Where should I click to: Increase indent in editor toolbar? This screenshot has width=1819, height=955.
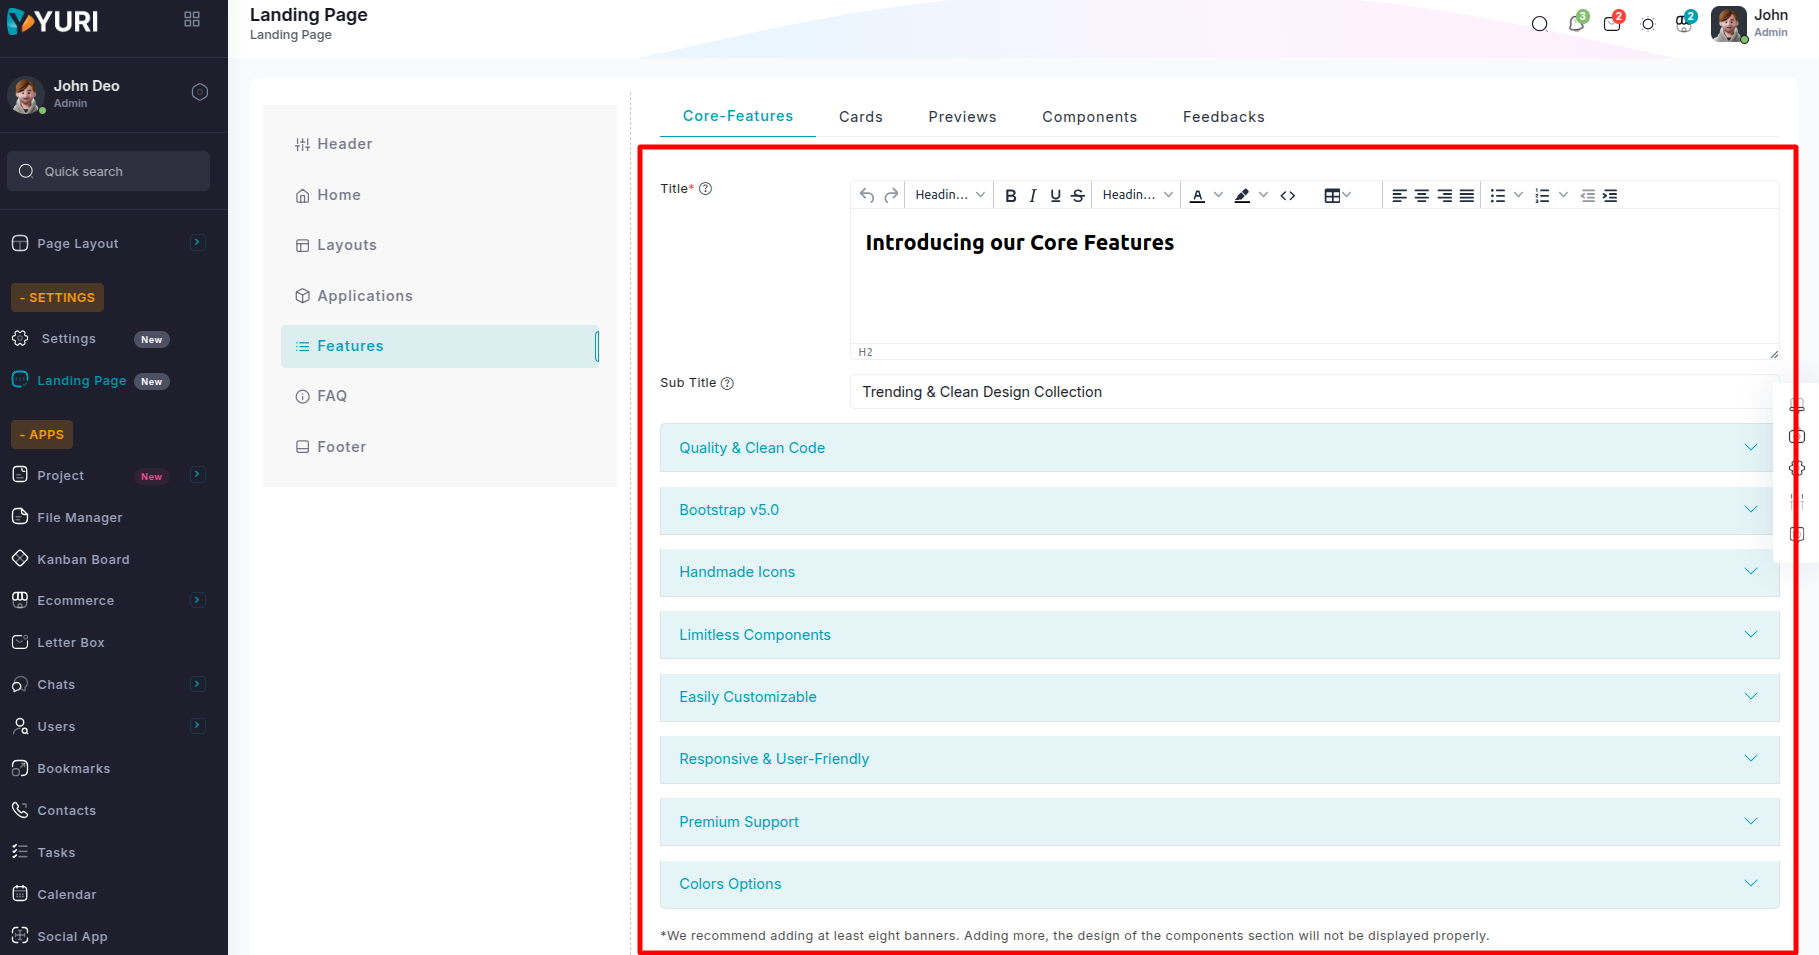1610,195
